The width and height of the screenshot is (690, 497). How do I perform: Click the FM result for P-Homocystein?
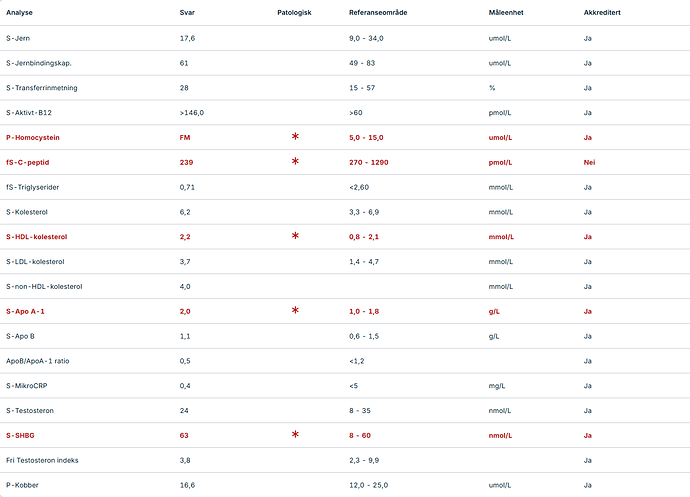(x=185, y=137)
